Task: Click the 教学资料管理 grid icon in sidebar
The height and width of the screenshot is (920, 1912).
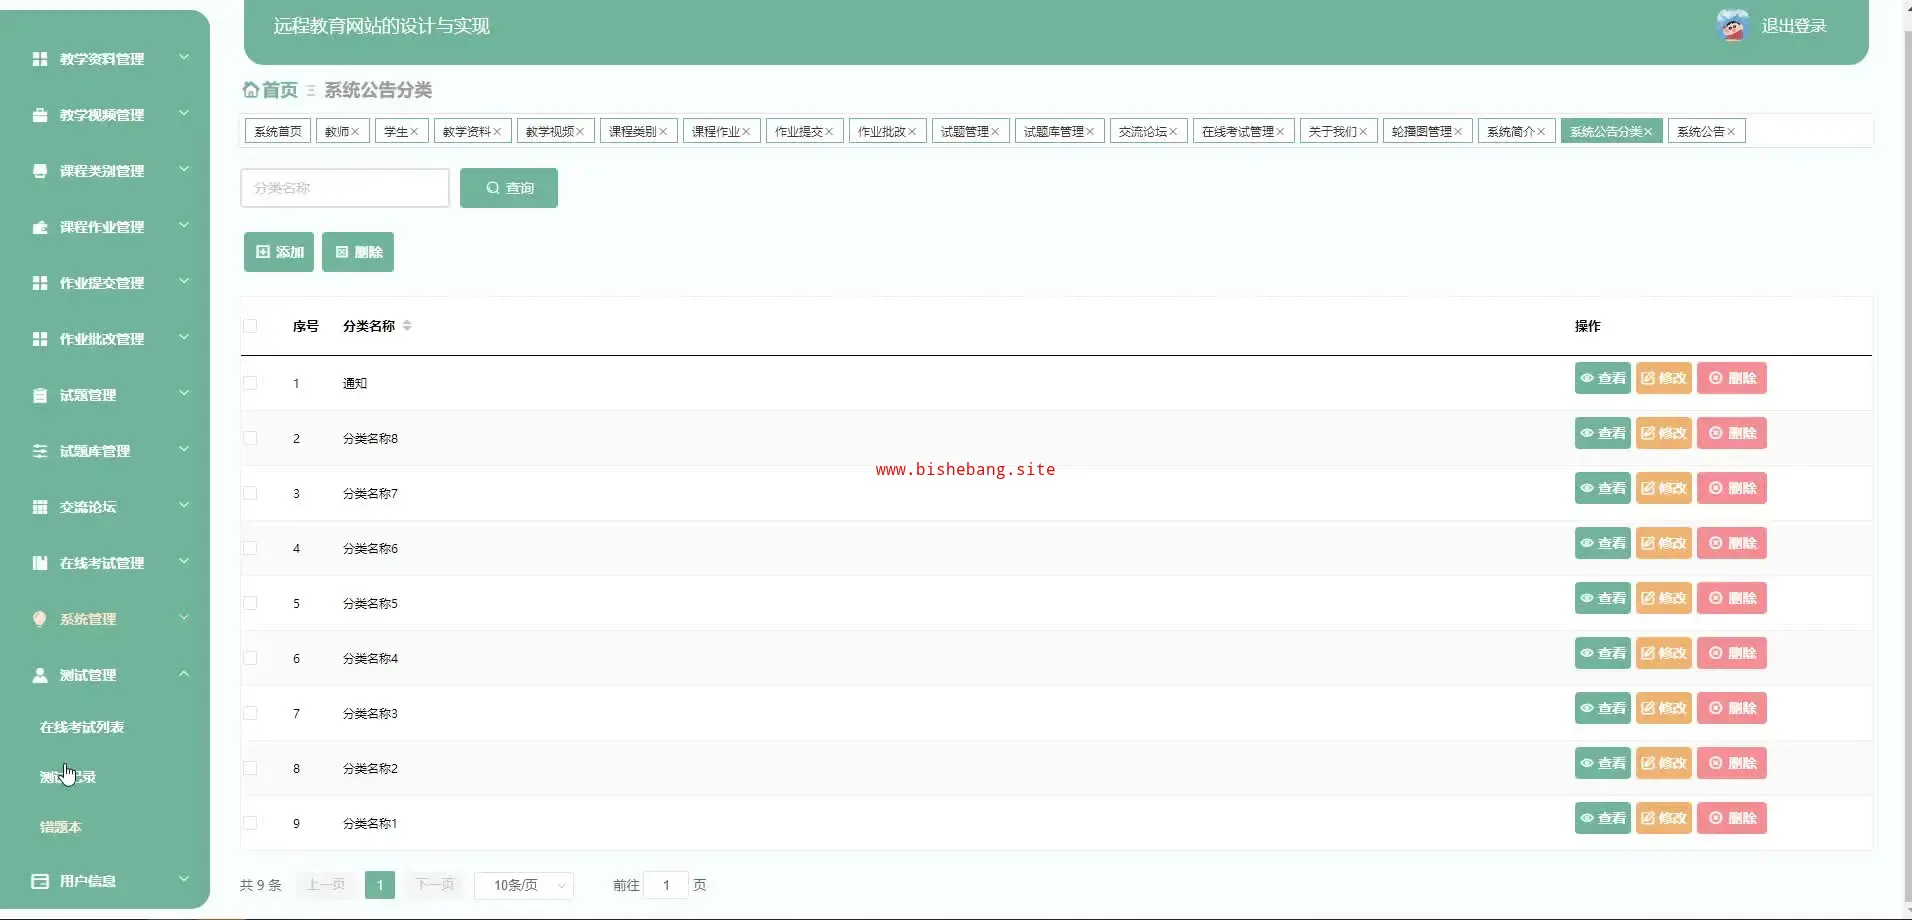Action: coord(40,59)
